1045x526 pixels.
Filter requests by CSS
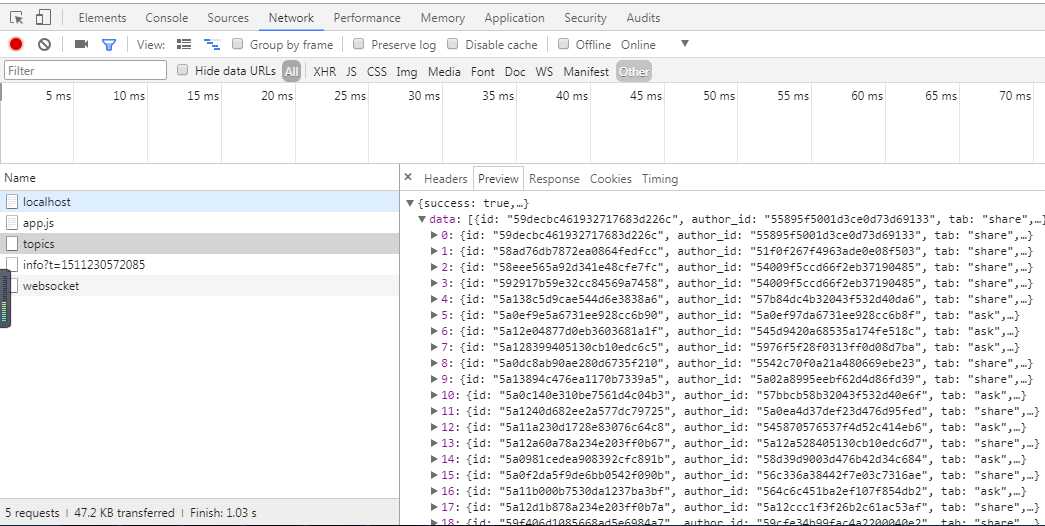(377, 71)
